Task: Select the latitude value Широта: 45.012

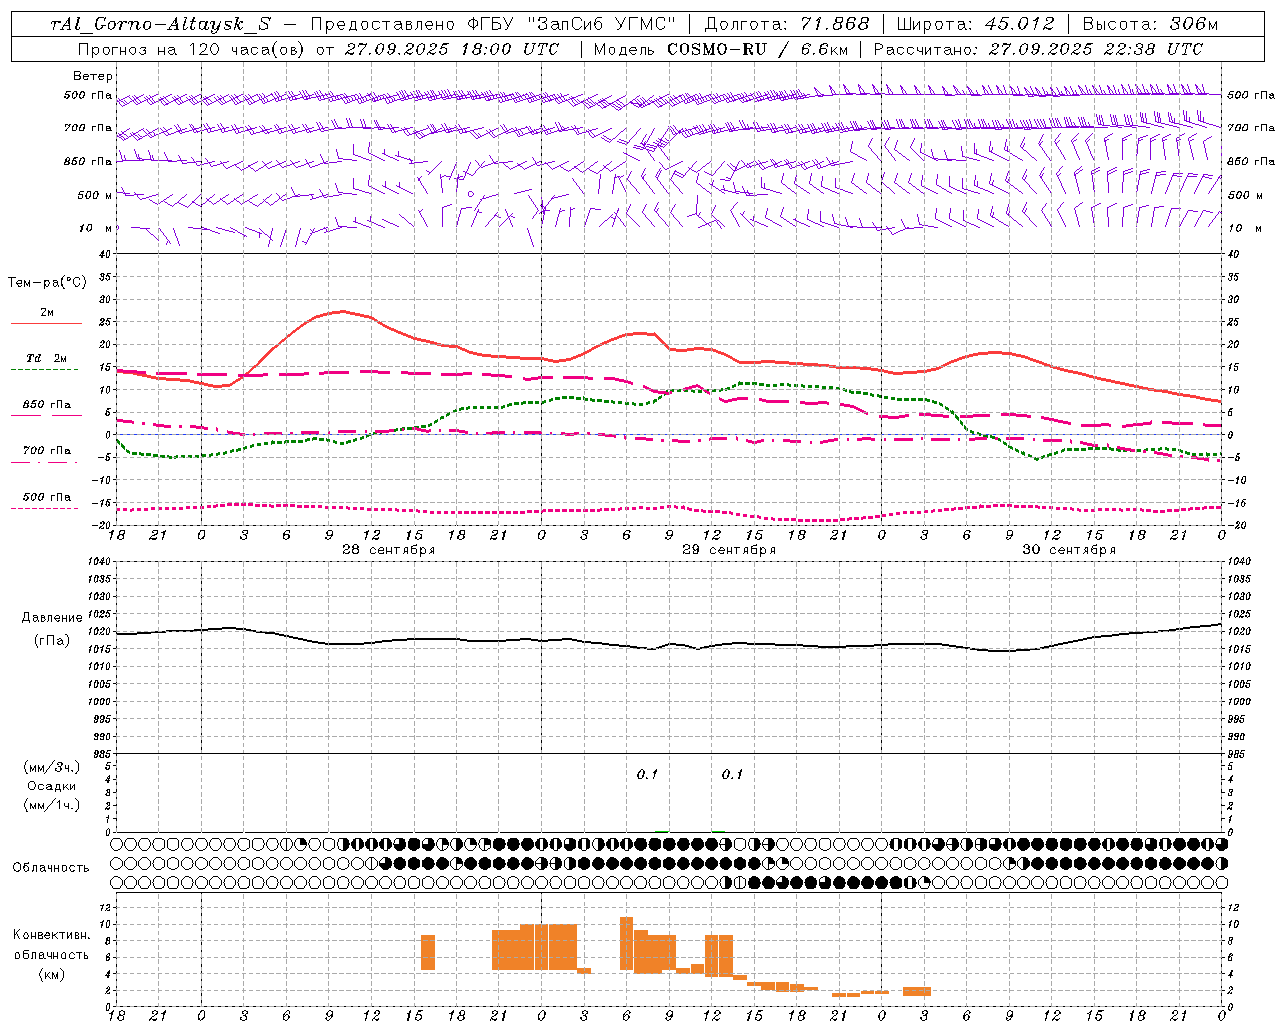Action: coord(975,24)
